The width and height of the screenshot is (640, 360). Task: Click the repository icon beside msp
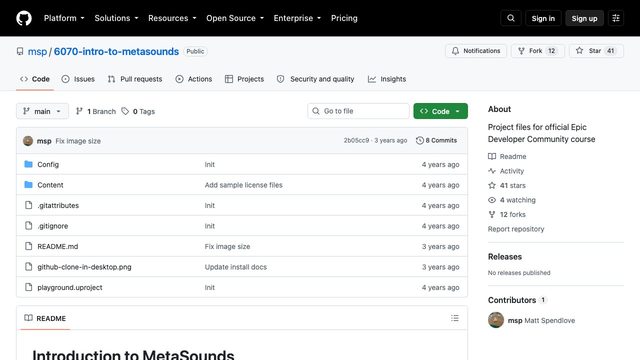(x=20, y=51)
